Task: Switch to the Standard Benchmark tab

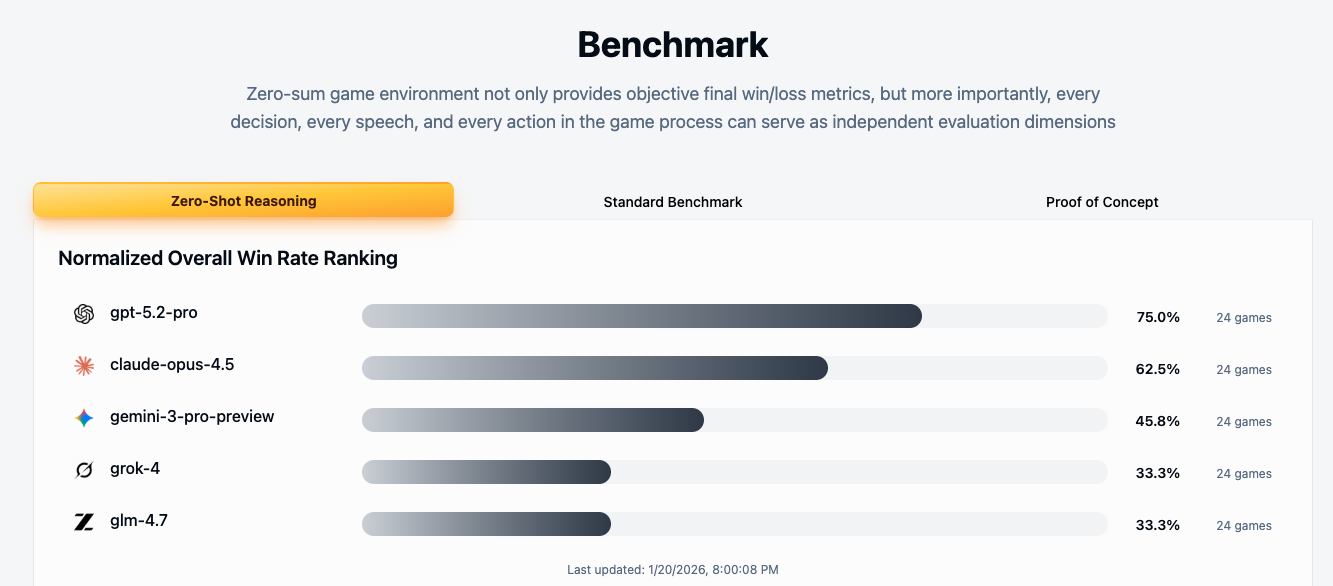Action: (x=673, y=202)
